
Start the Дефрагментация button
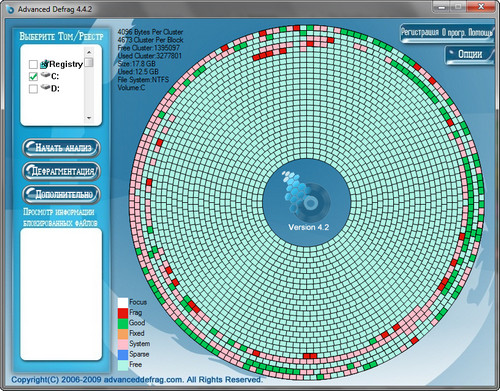point(61,171)
